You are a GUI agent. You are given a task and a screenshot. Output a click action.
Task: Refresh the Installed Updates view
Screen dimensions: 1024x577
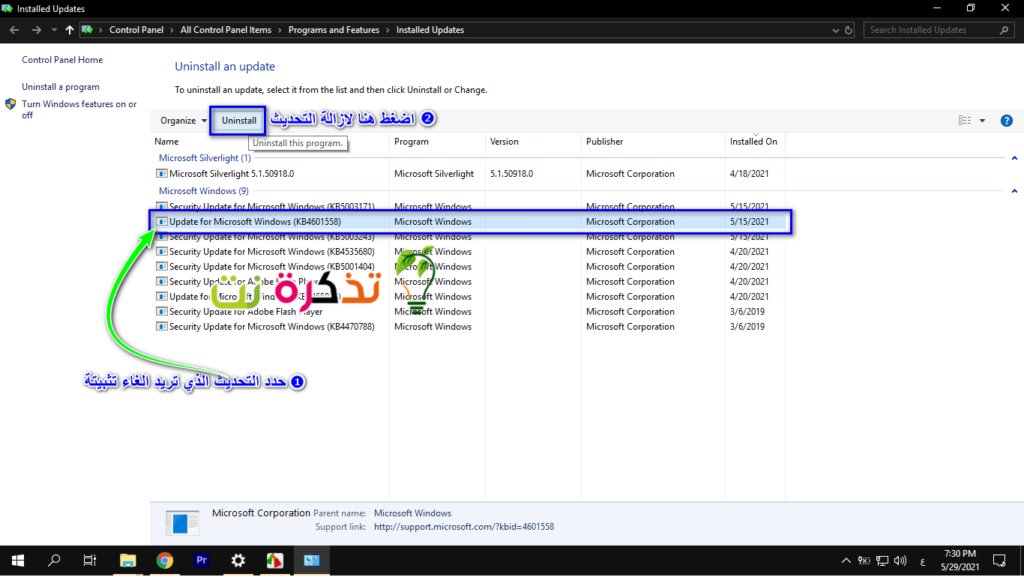pos(848,30)
